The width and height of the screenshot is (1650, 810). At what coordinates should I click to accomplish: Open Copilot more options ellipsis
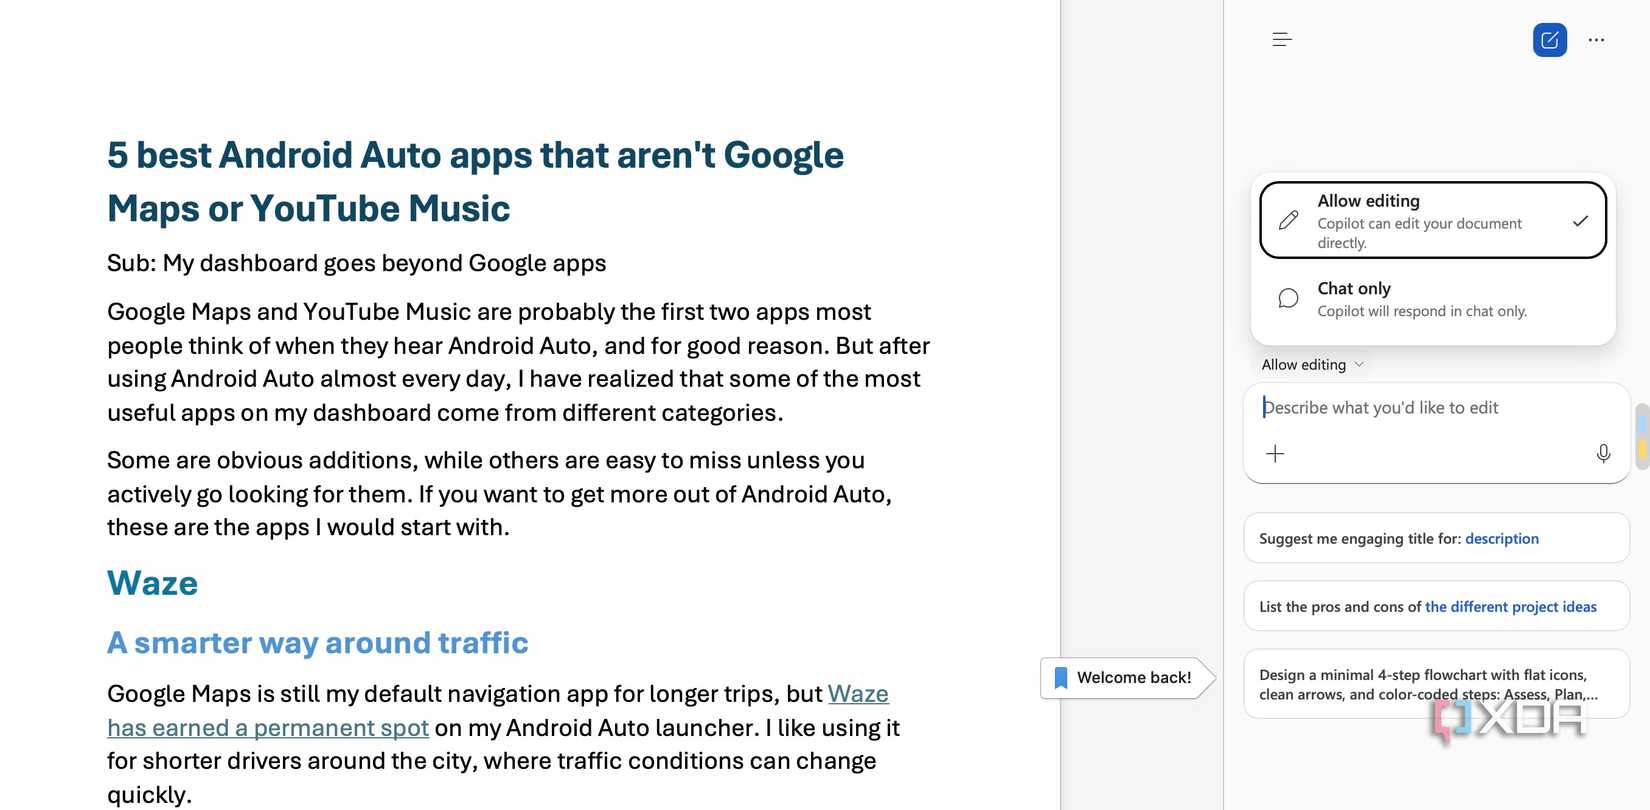pos(1596,40)
